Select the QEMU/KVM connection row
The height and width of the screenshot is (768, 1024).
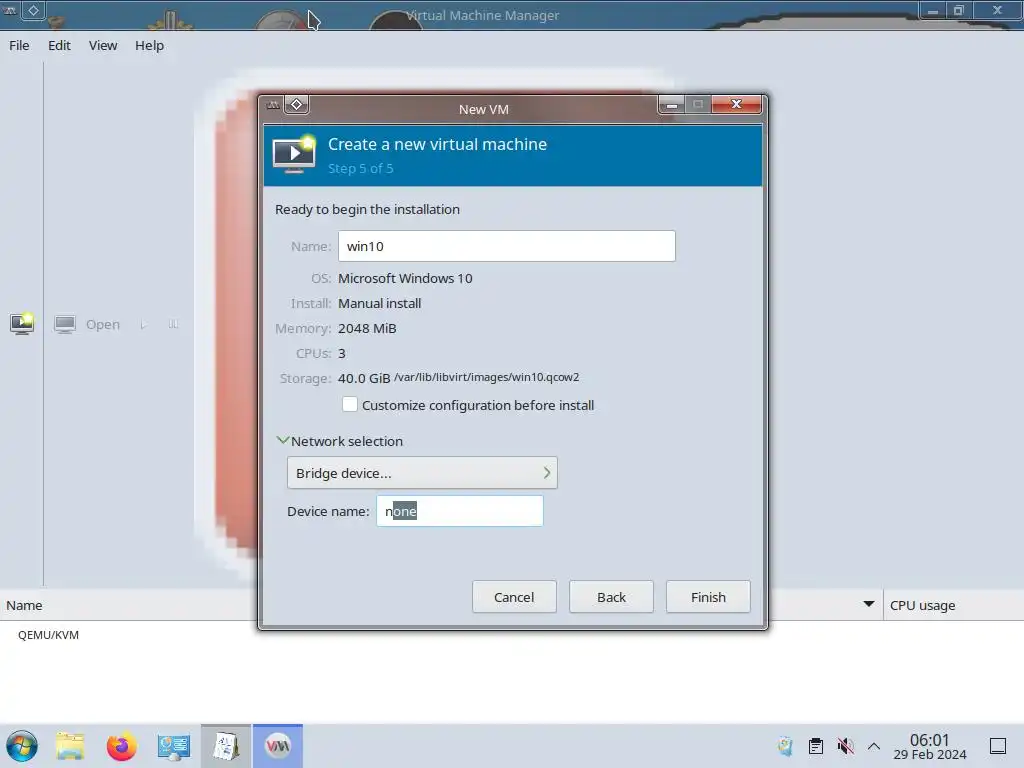point(48,635)
